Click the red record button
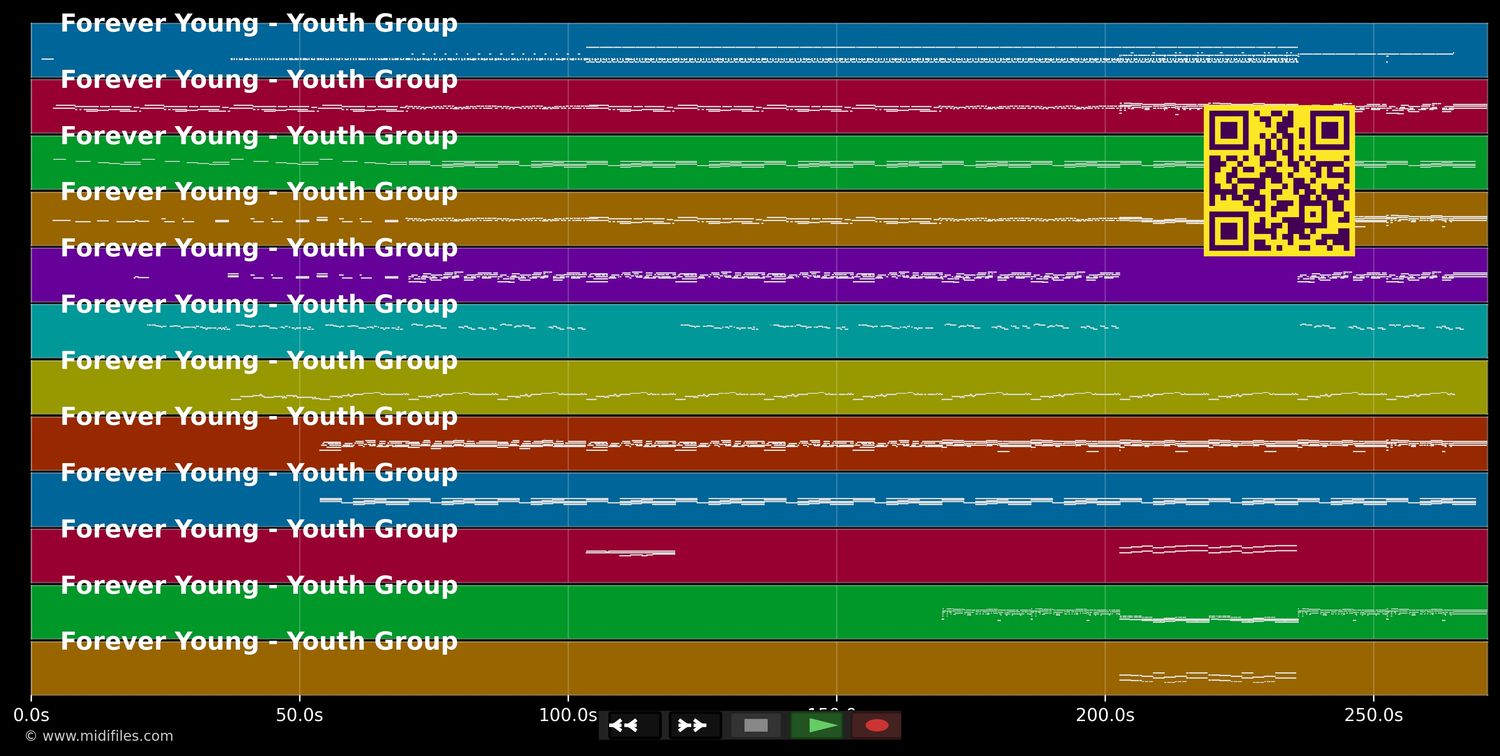Screen dimensions: 1500x756 coord(877,725)
